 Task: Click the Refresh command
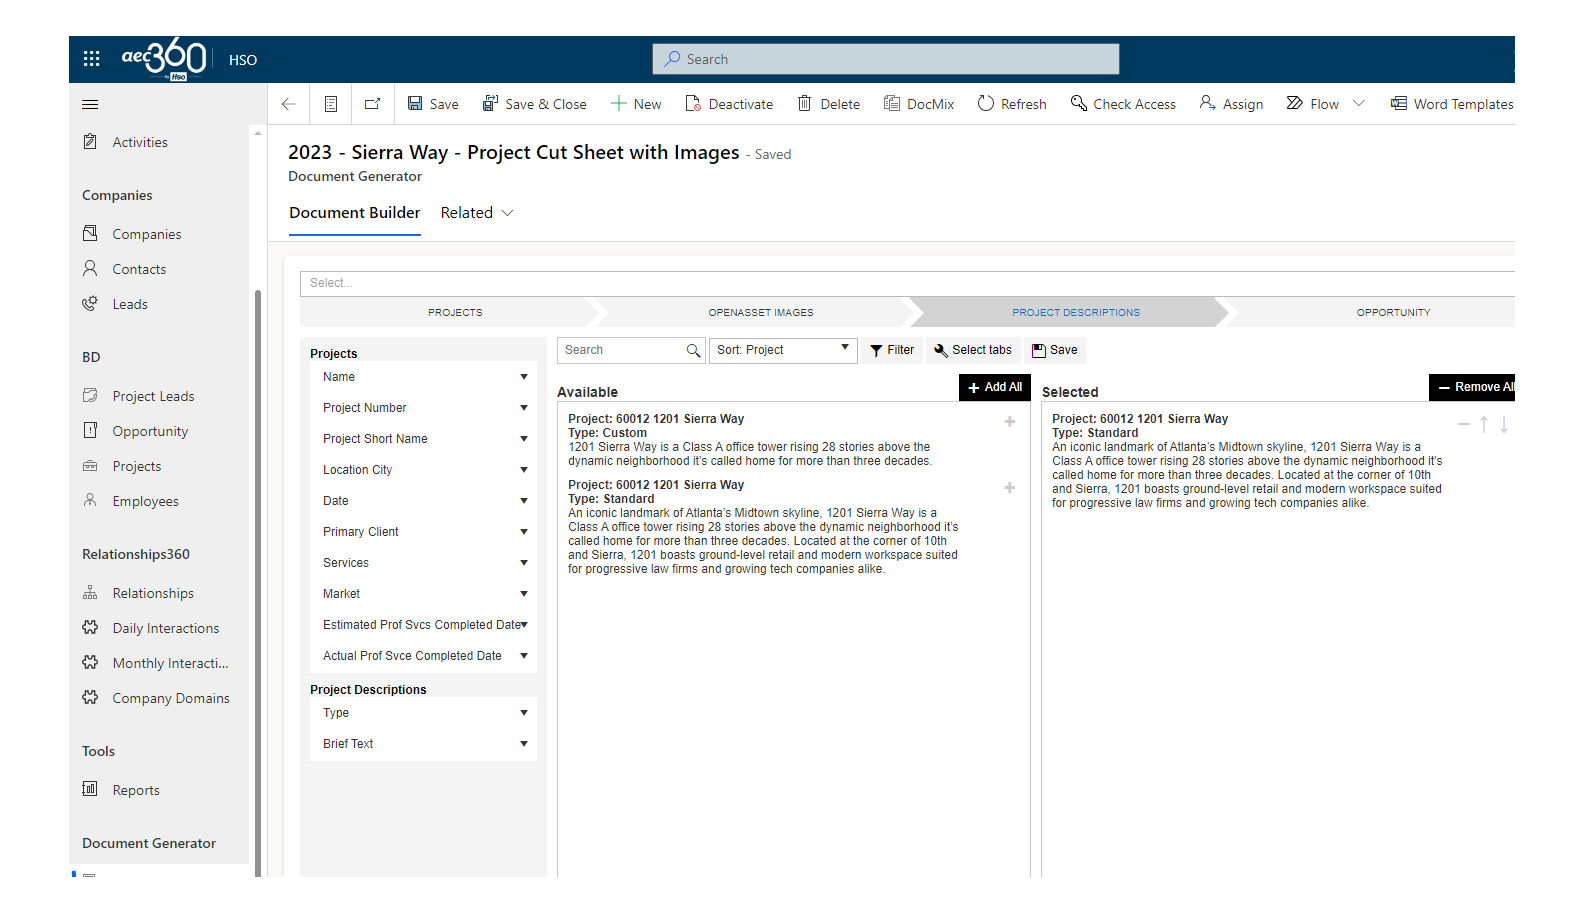pyautogui.click(x=1012, y=104)
